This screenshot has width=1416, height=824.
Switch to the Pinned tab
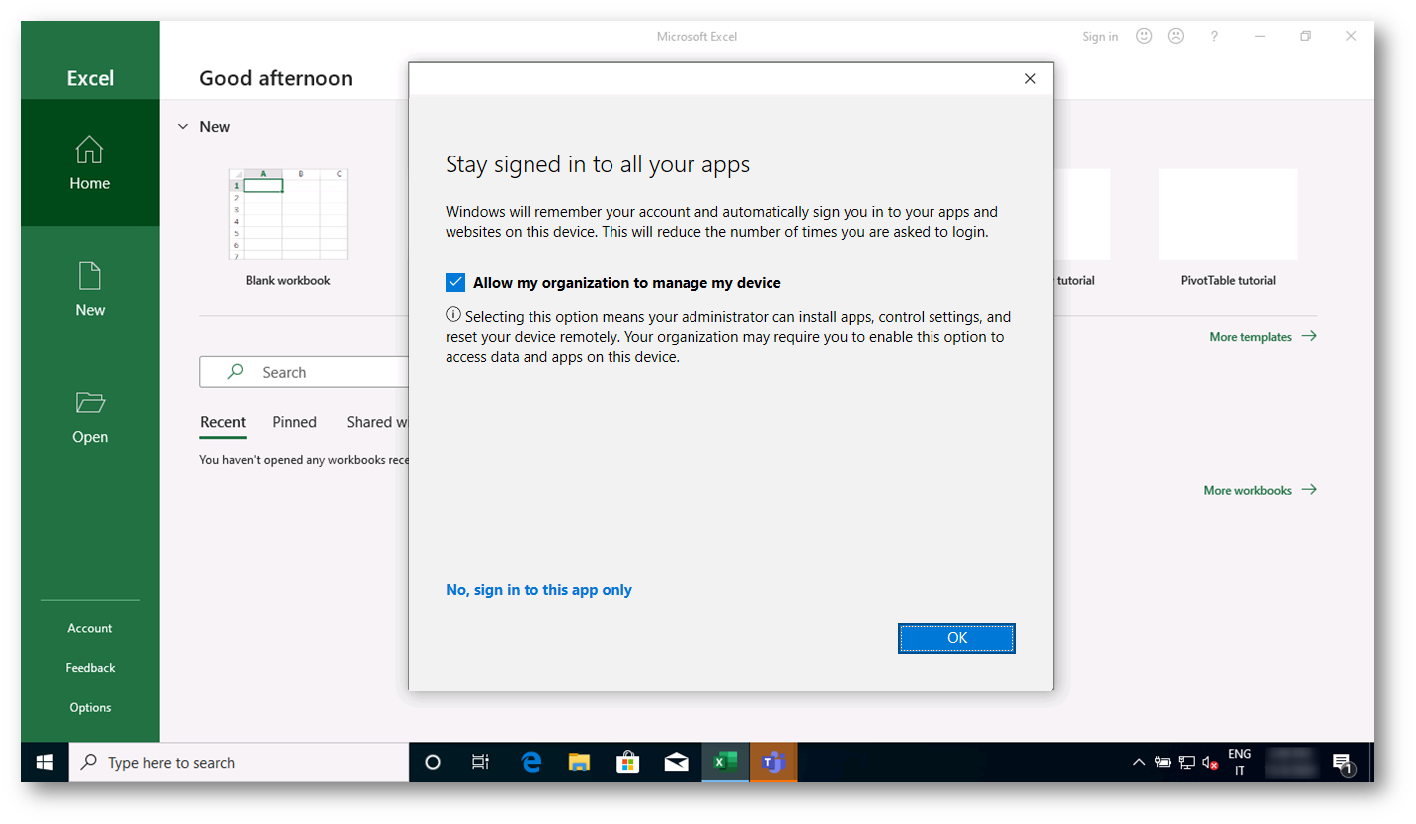click(295, 422)
